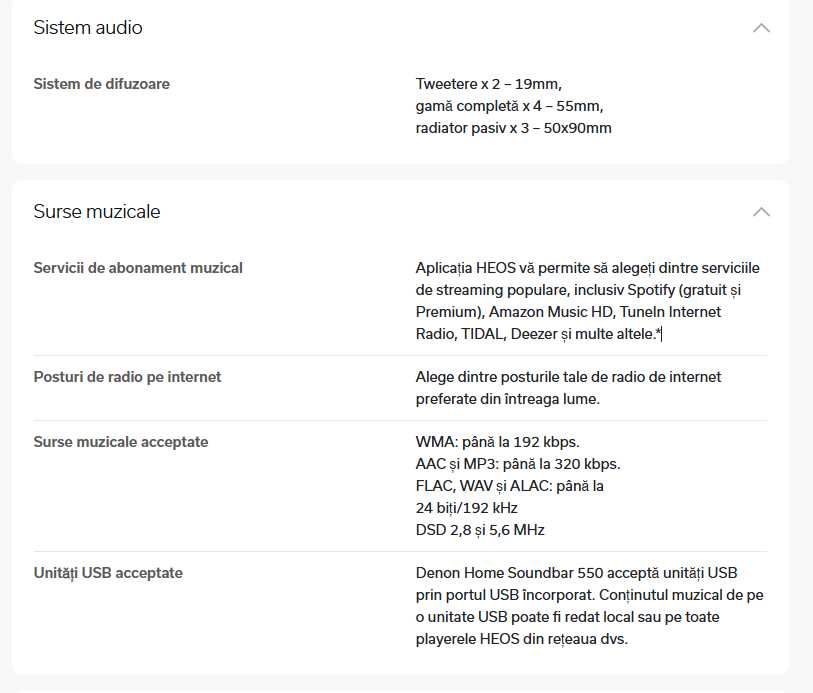Click the Denon Home Soundbar 550 USB description

(589, 606)
